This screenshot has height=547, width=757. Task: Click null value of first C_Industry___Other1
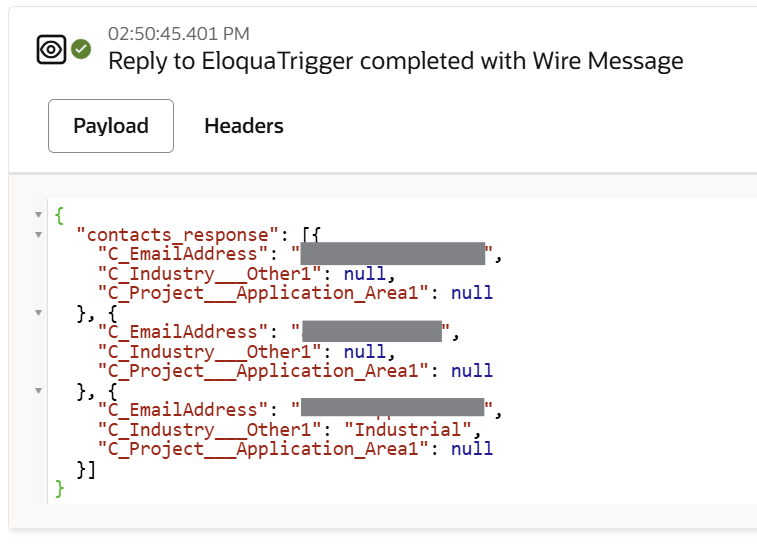[x=365, y=274]
